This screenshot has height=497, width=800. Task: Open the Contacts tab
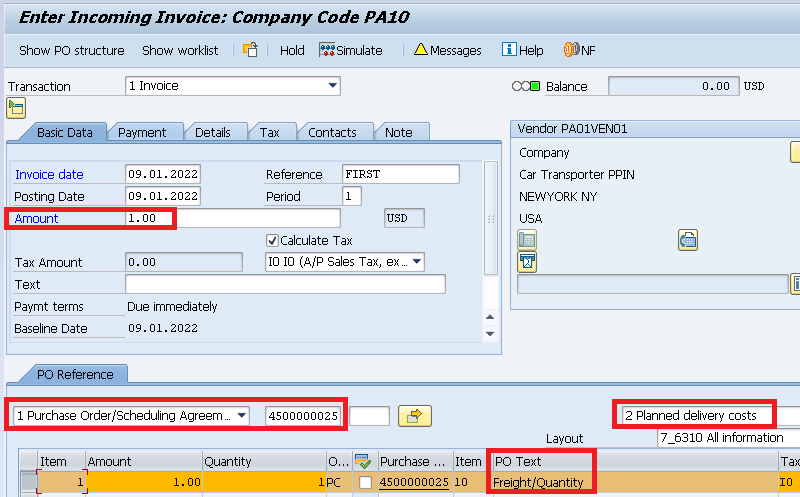(332, 132)
